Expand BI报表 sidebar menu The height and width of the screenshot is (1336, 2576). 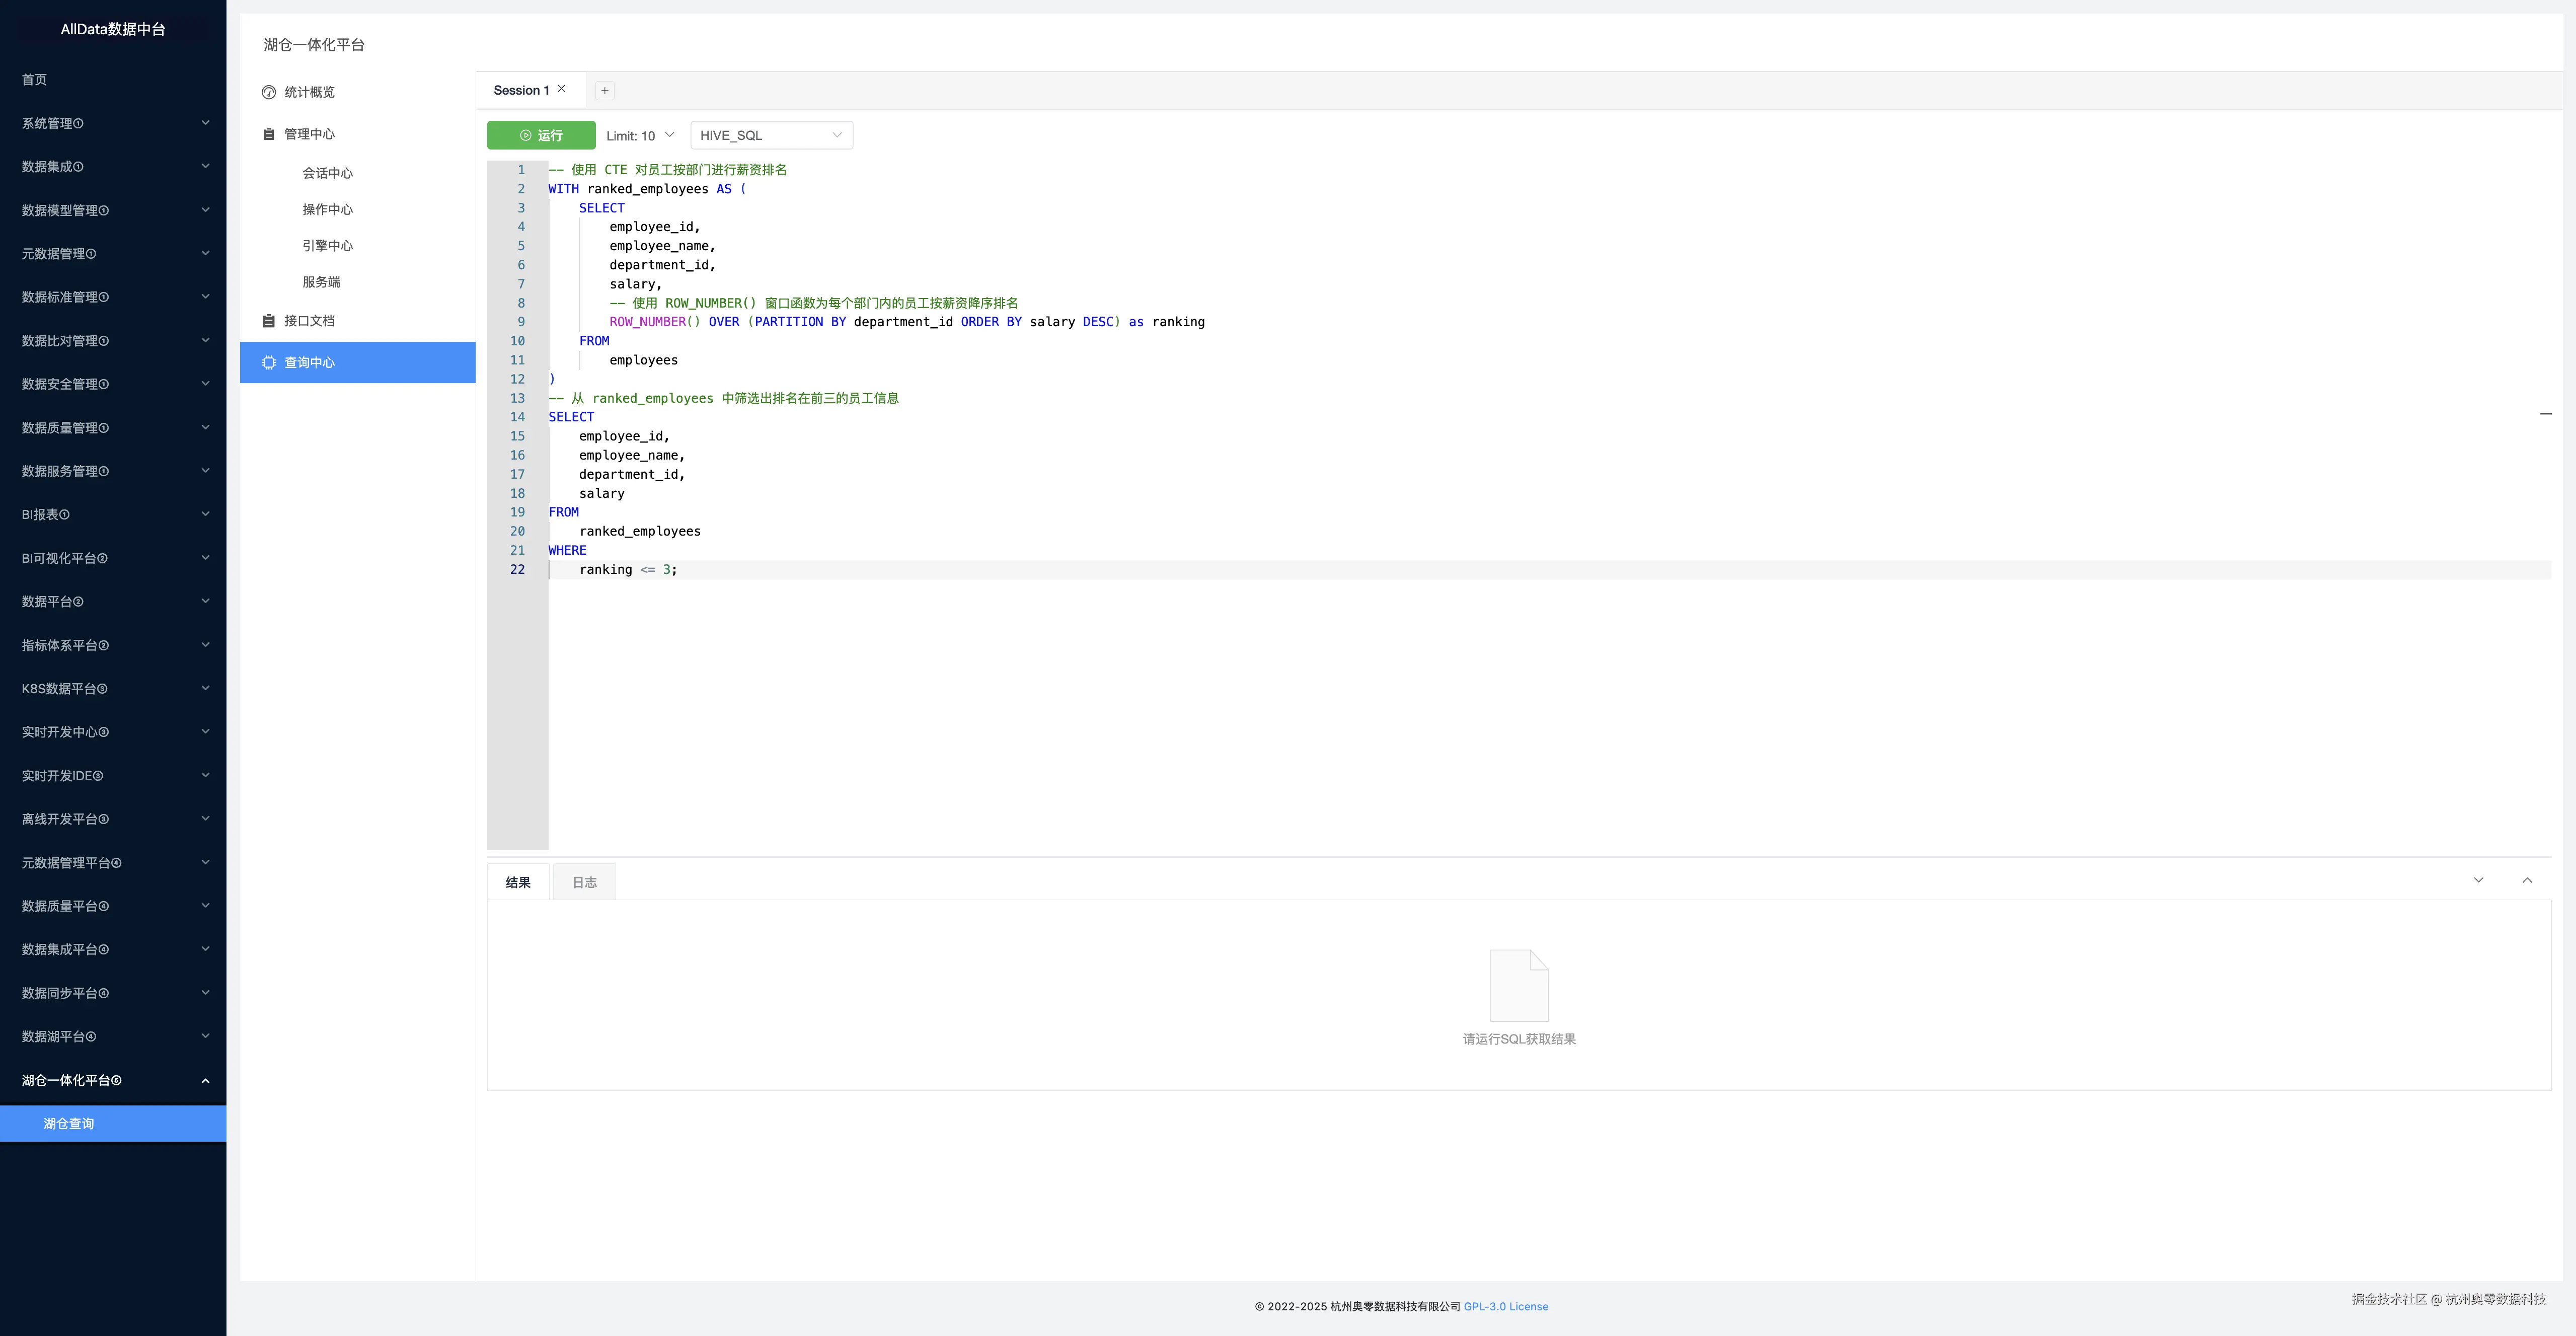pyautogui.click(x=113, y=514)
